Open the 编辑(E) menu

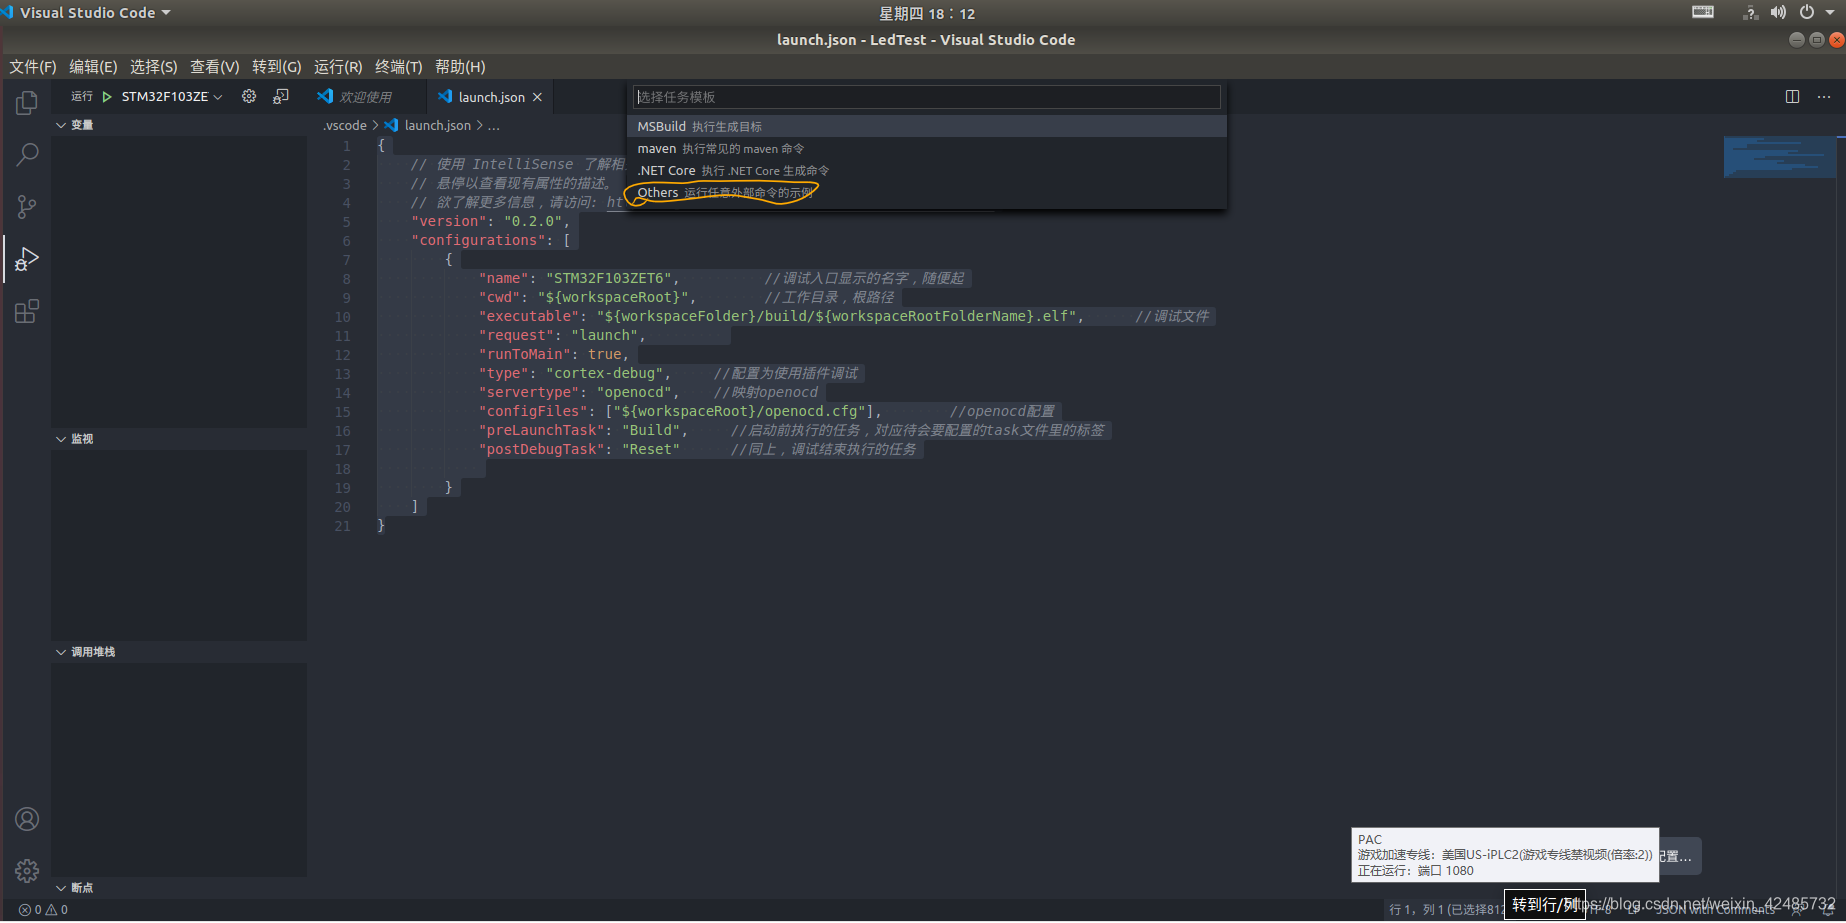click(93, 67)
